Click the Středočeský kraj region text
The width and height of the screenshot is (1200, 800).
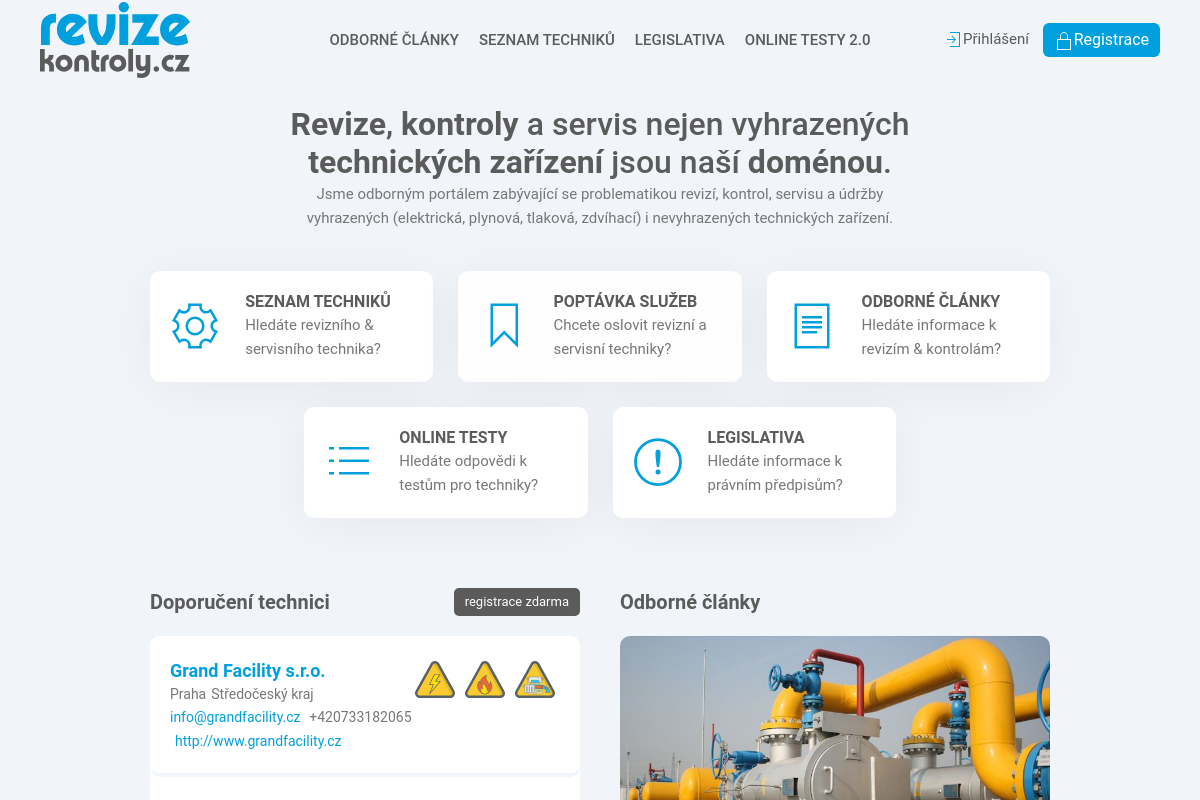[262, 694]
